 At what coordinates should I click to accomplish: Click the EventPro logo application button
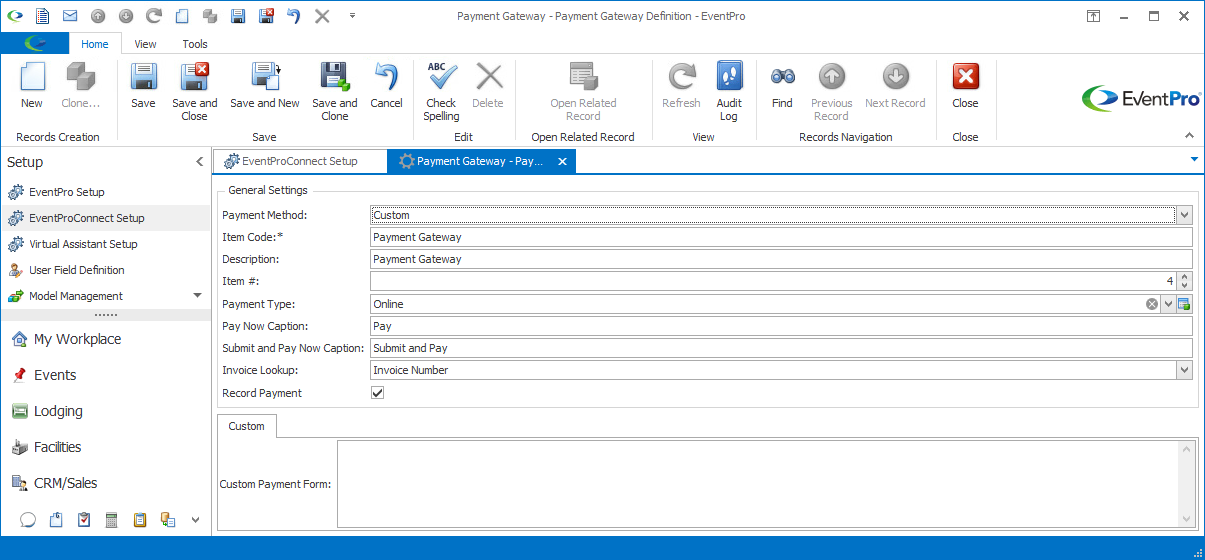[x=34, y=44]
